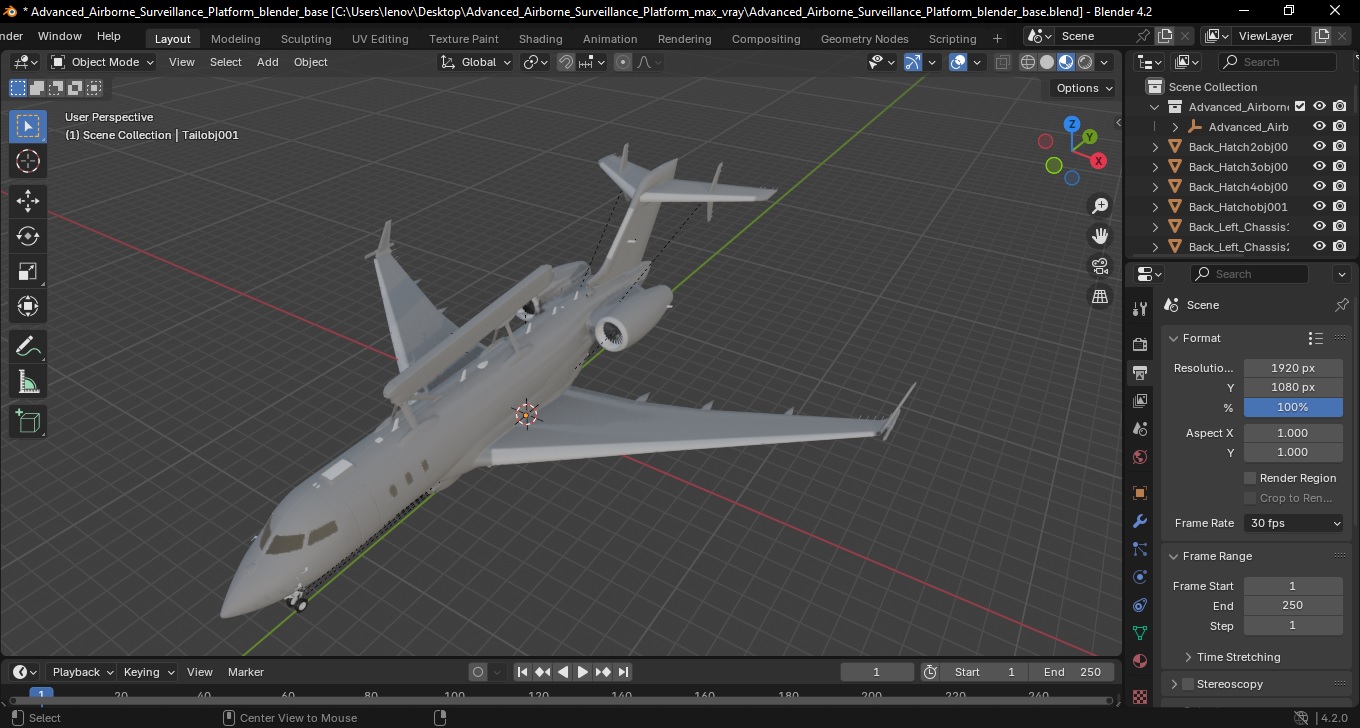The width and height of the screenshot is (1360, 728).
Task: Toggle proportional editing button
Action: coord(623,62)
